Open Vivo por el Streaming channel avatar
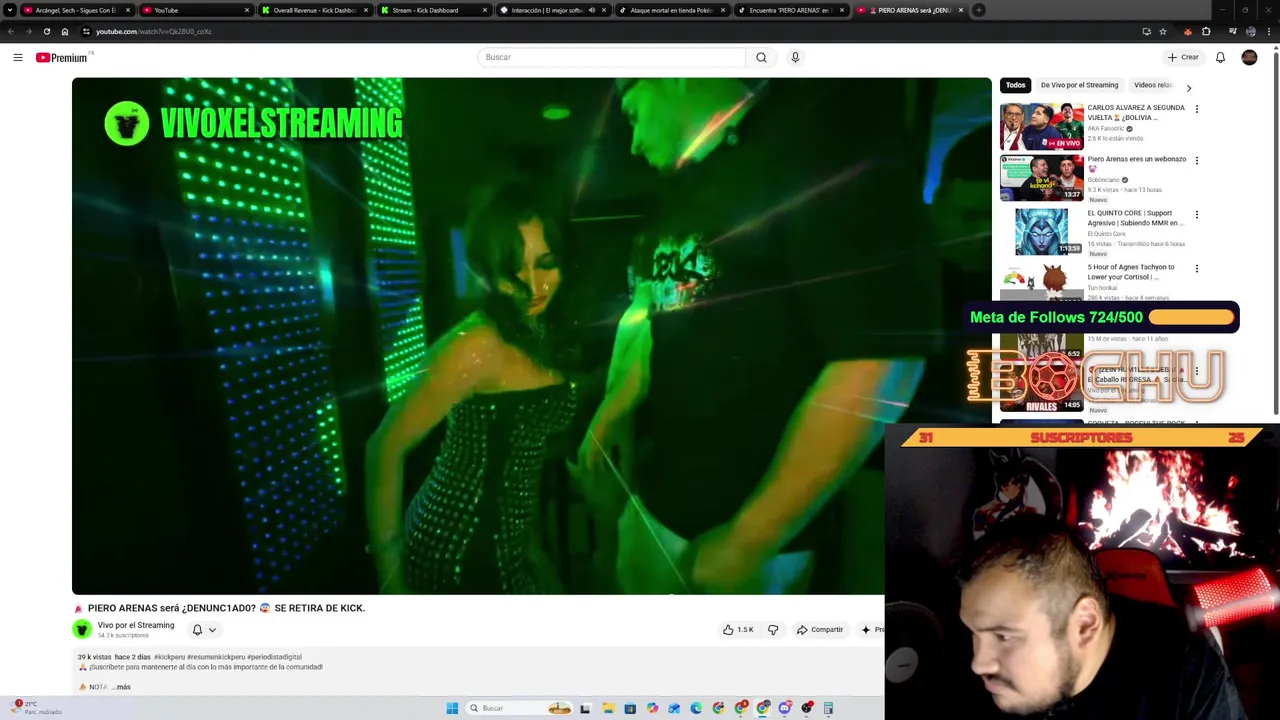Screen dimensions: 1280x720 (82, 629)
